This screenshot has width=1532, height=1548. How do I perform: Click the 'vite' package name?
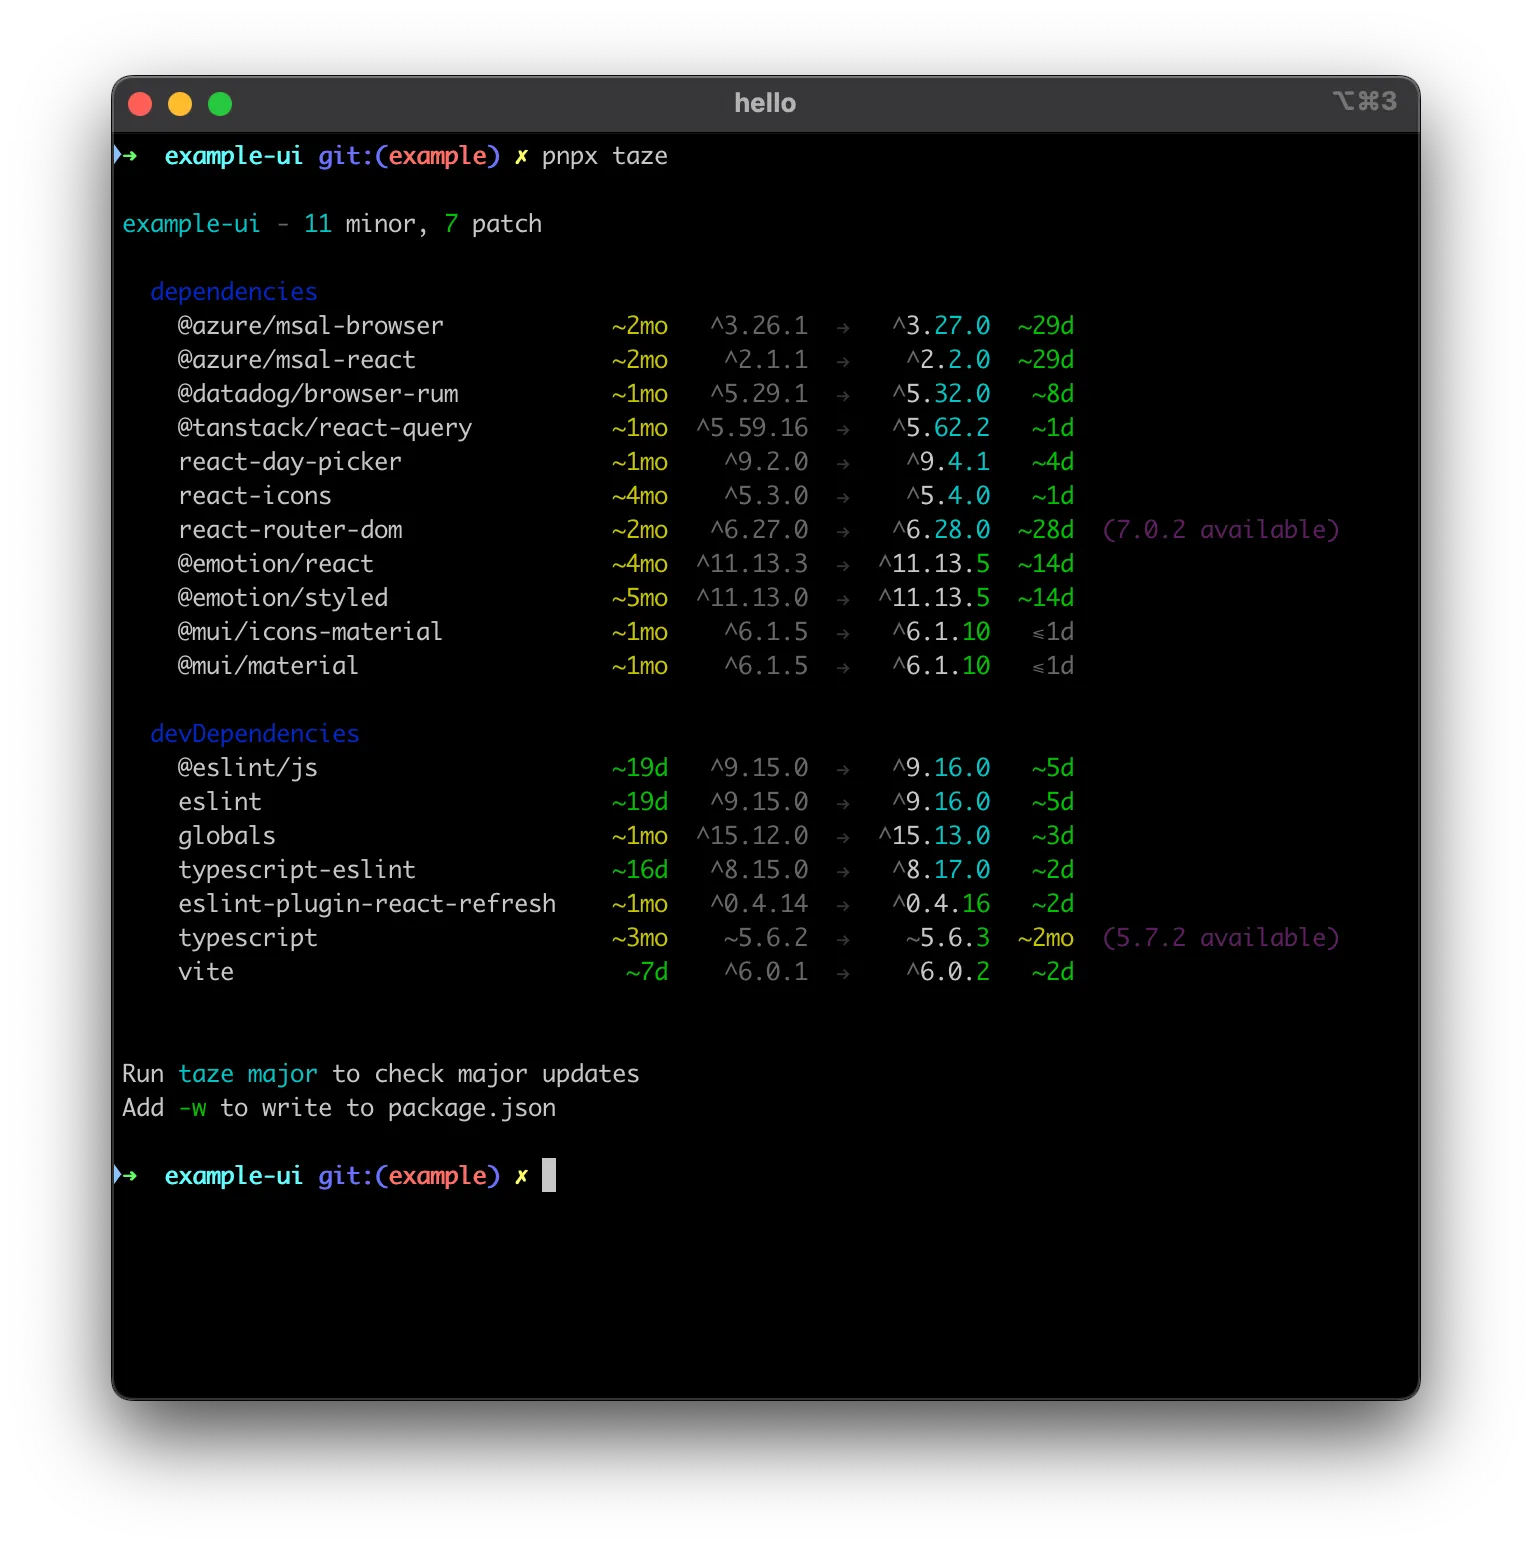pos(206,972)
